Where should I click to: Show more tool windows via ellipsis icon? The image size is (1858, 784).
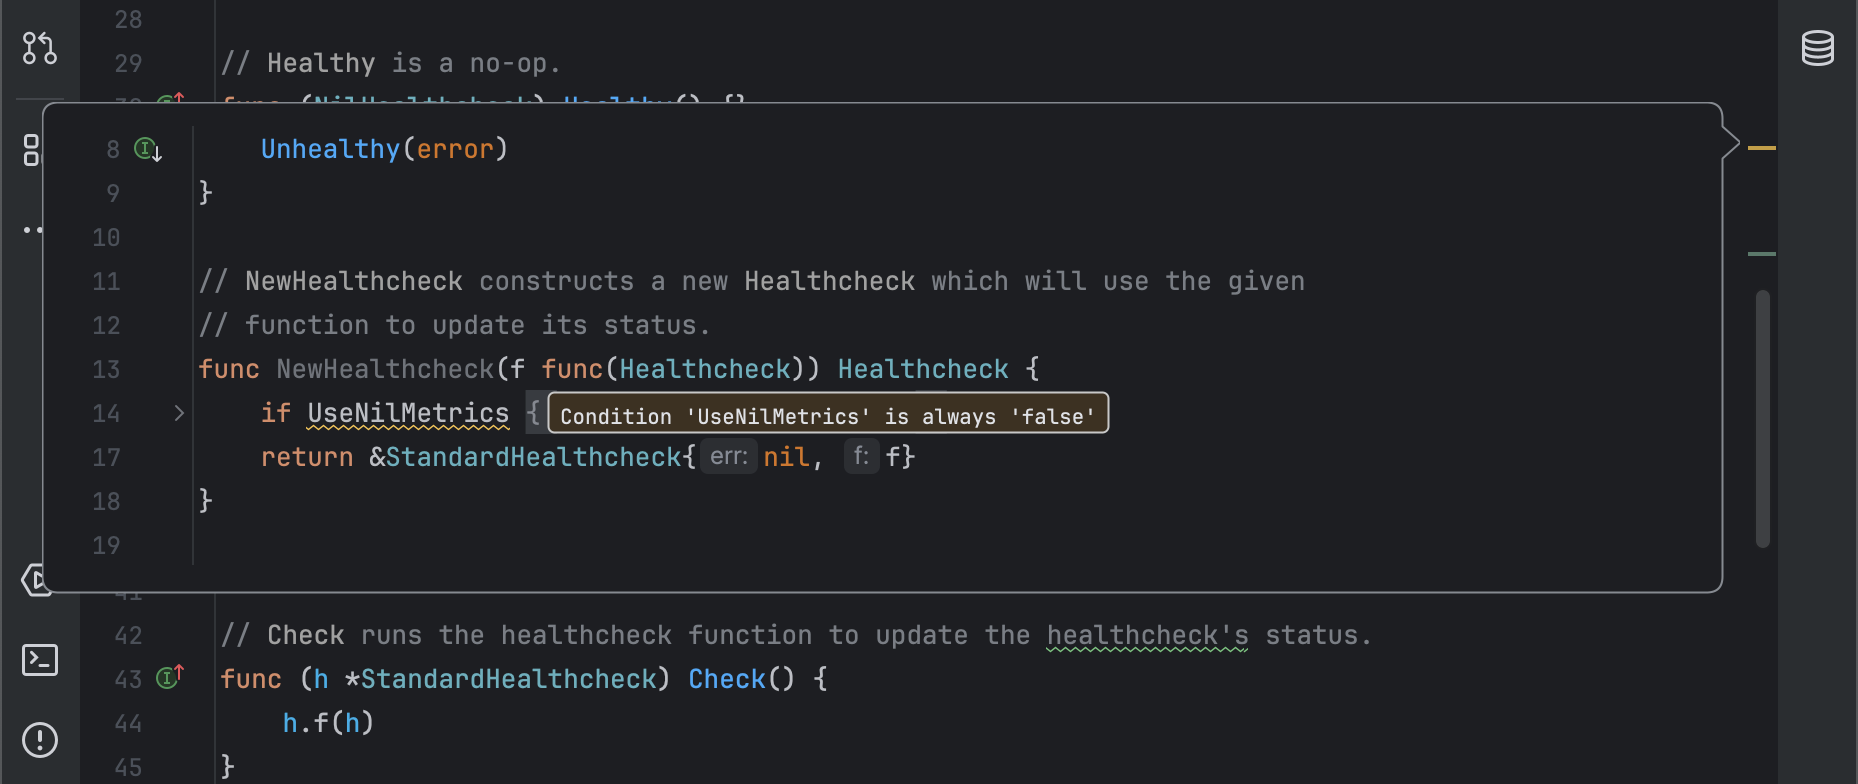(33, 230)
